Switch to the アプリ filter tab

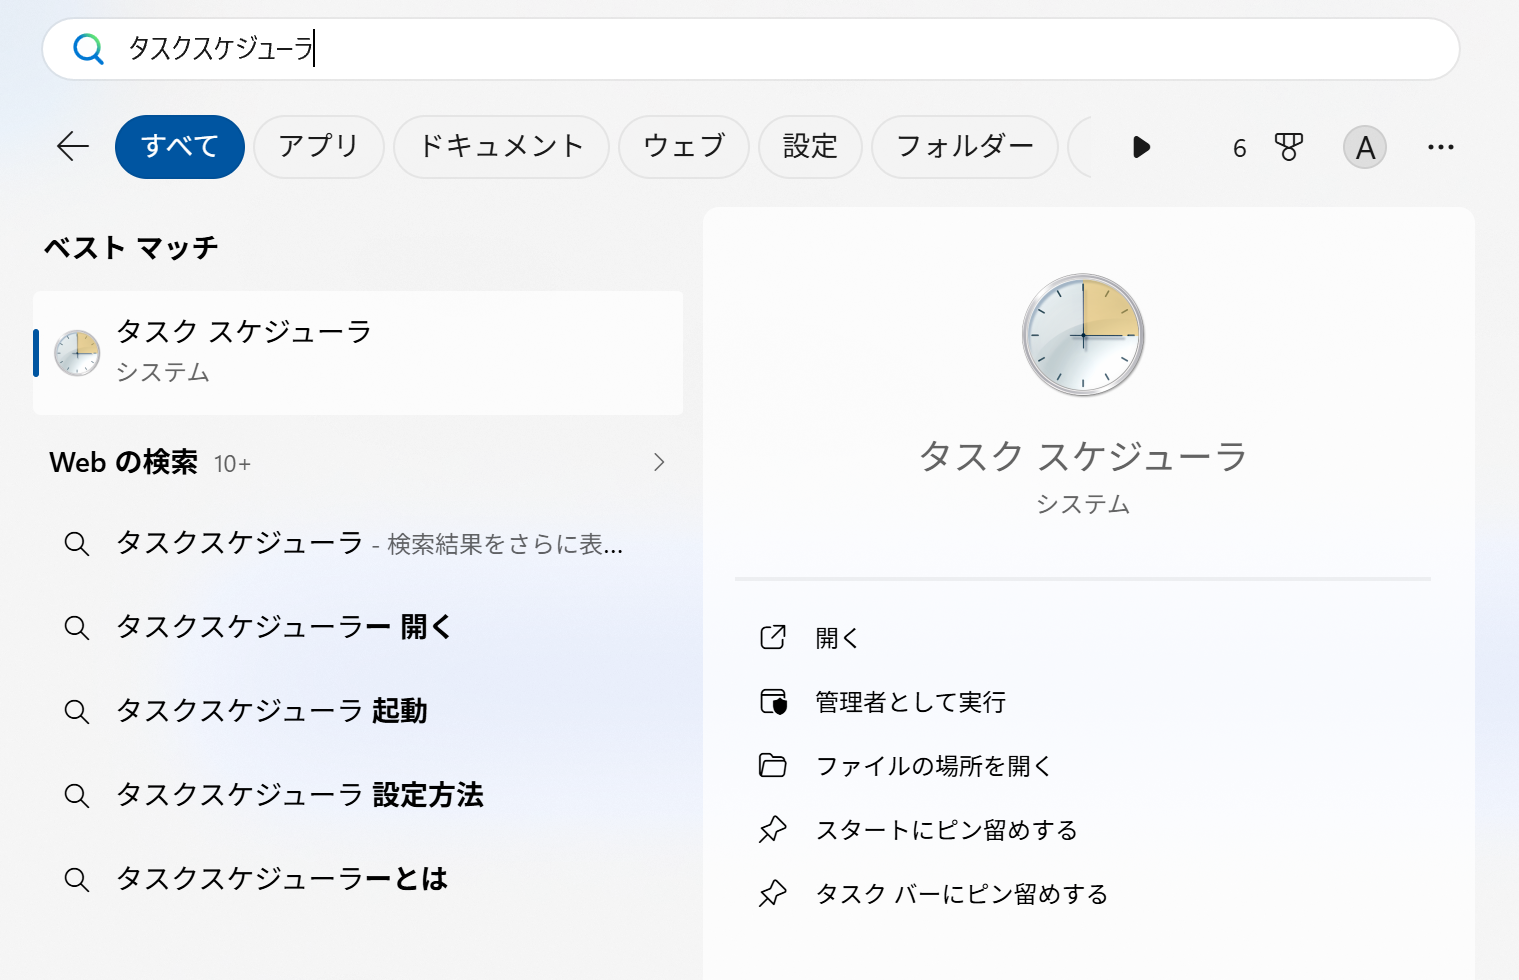click(319, 147)
